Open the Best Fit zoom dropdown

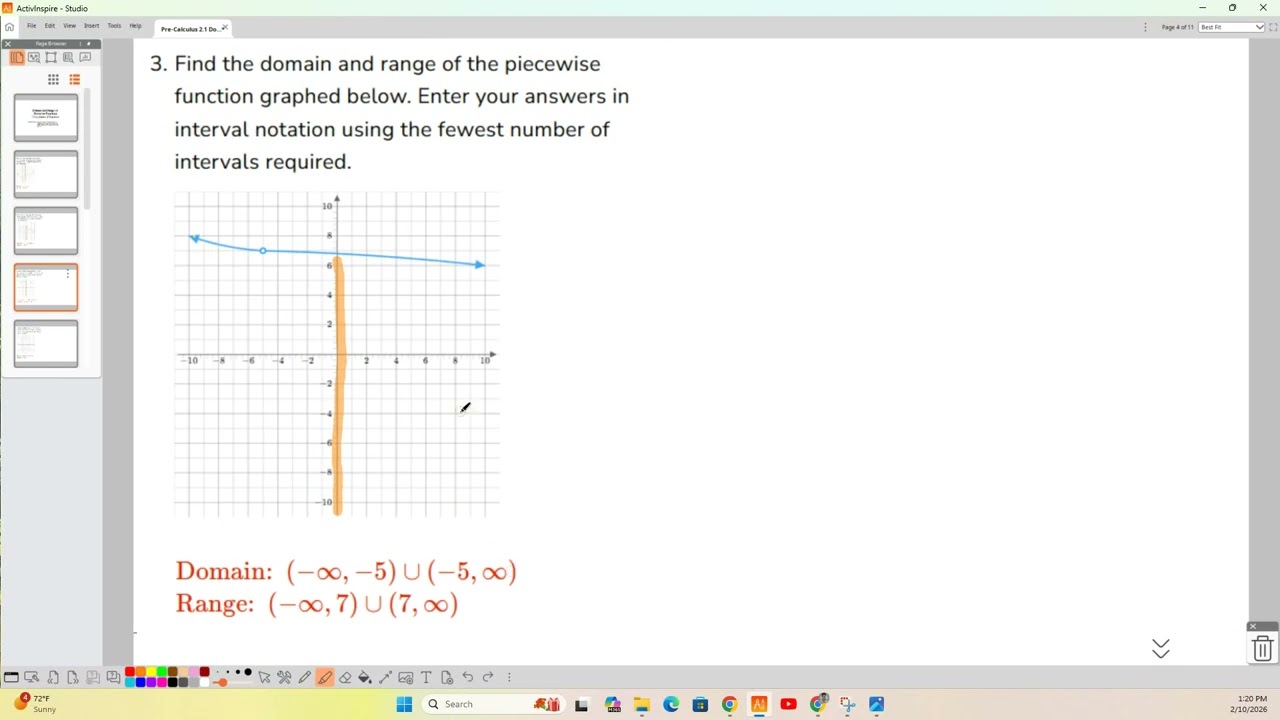click(x=1232, y=27)
